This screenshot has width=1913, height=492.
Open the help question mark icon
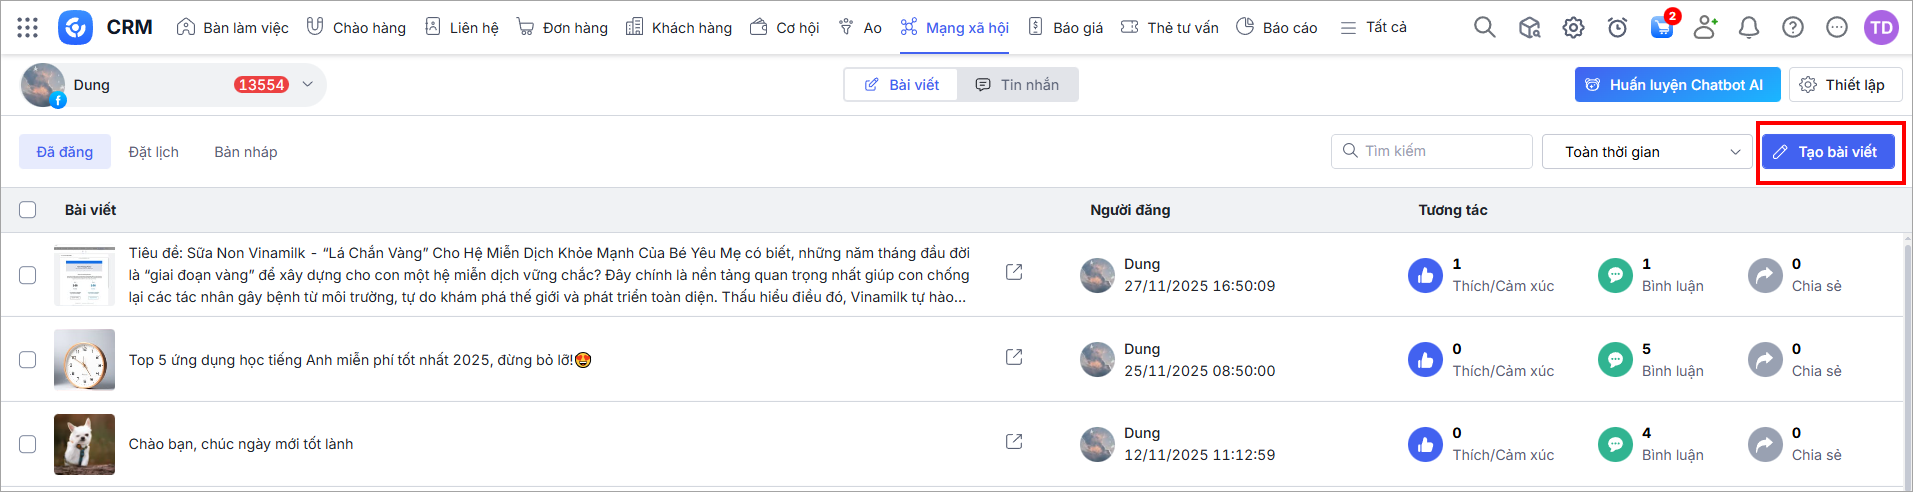pyautogui.click(x=1793, y=28)
